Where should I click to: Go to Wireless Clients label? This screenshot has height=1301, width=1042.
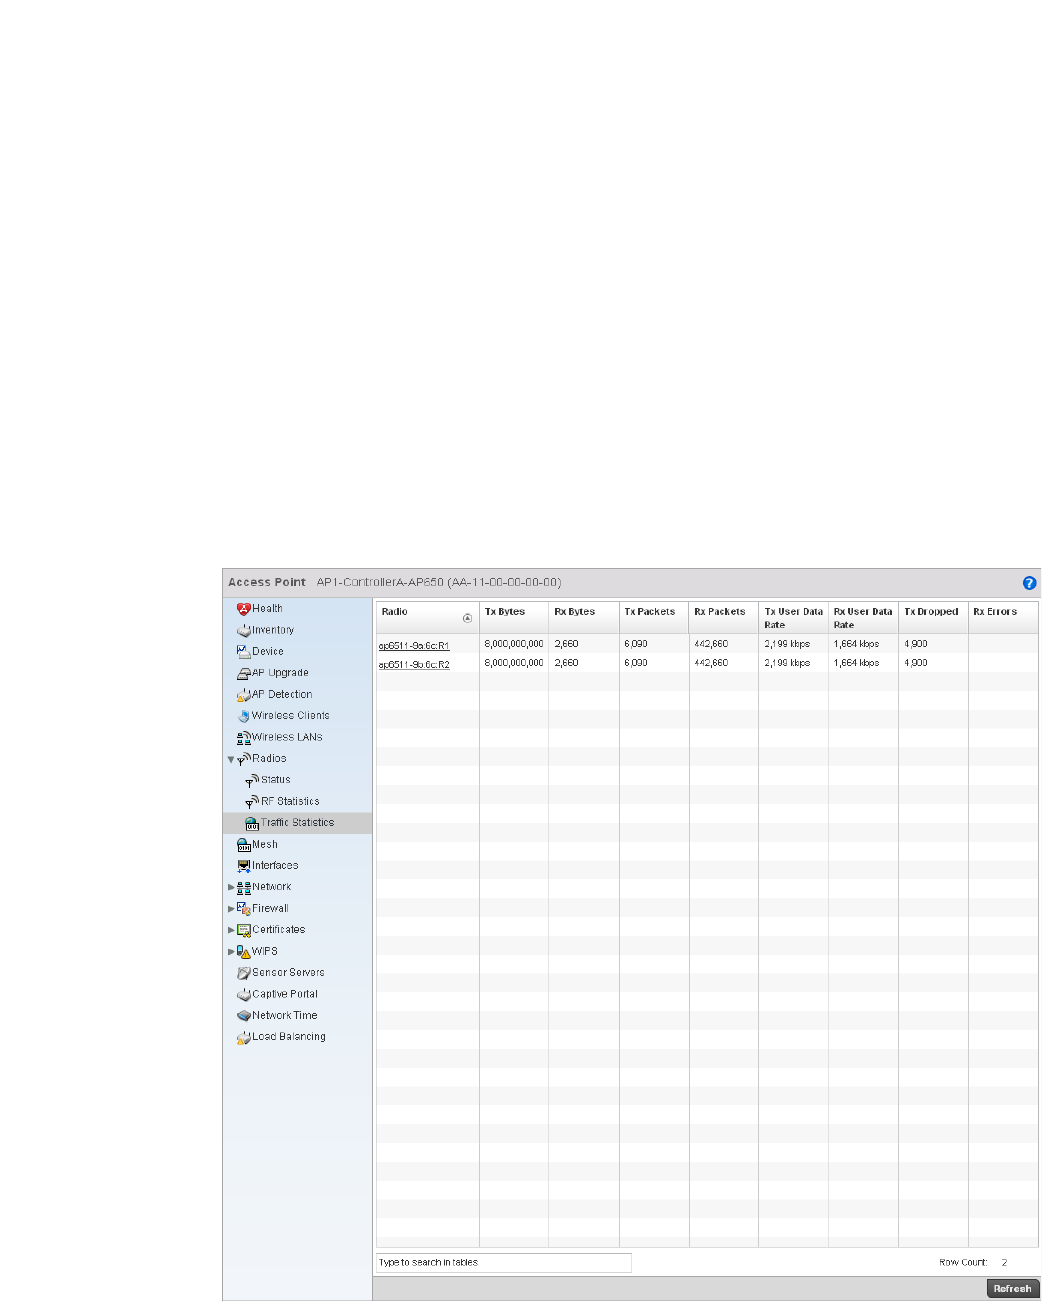290,716
